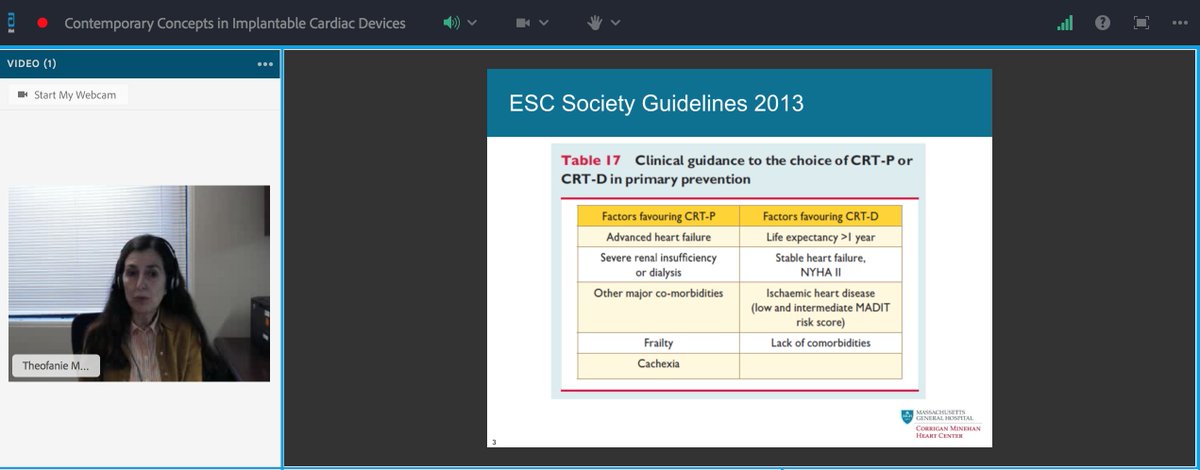This screenshot has height=470, width=1200.
Task: Click slide title ESC Society Guidelines 2013
Action: point(656,103)
